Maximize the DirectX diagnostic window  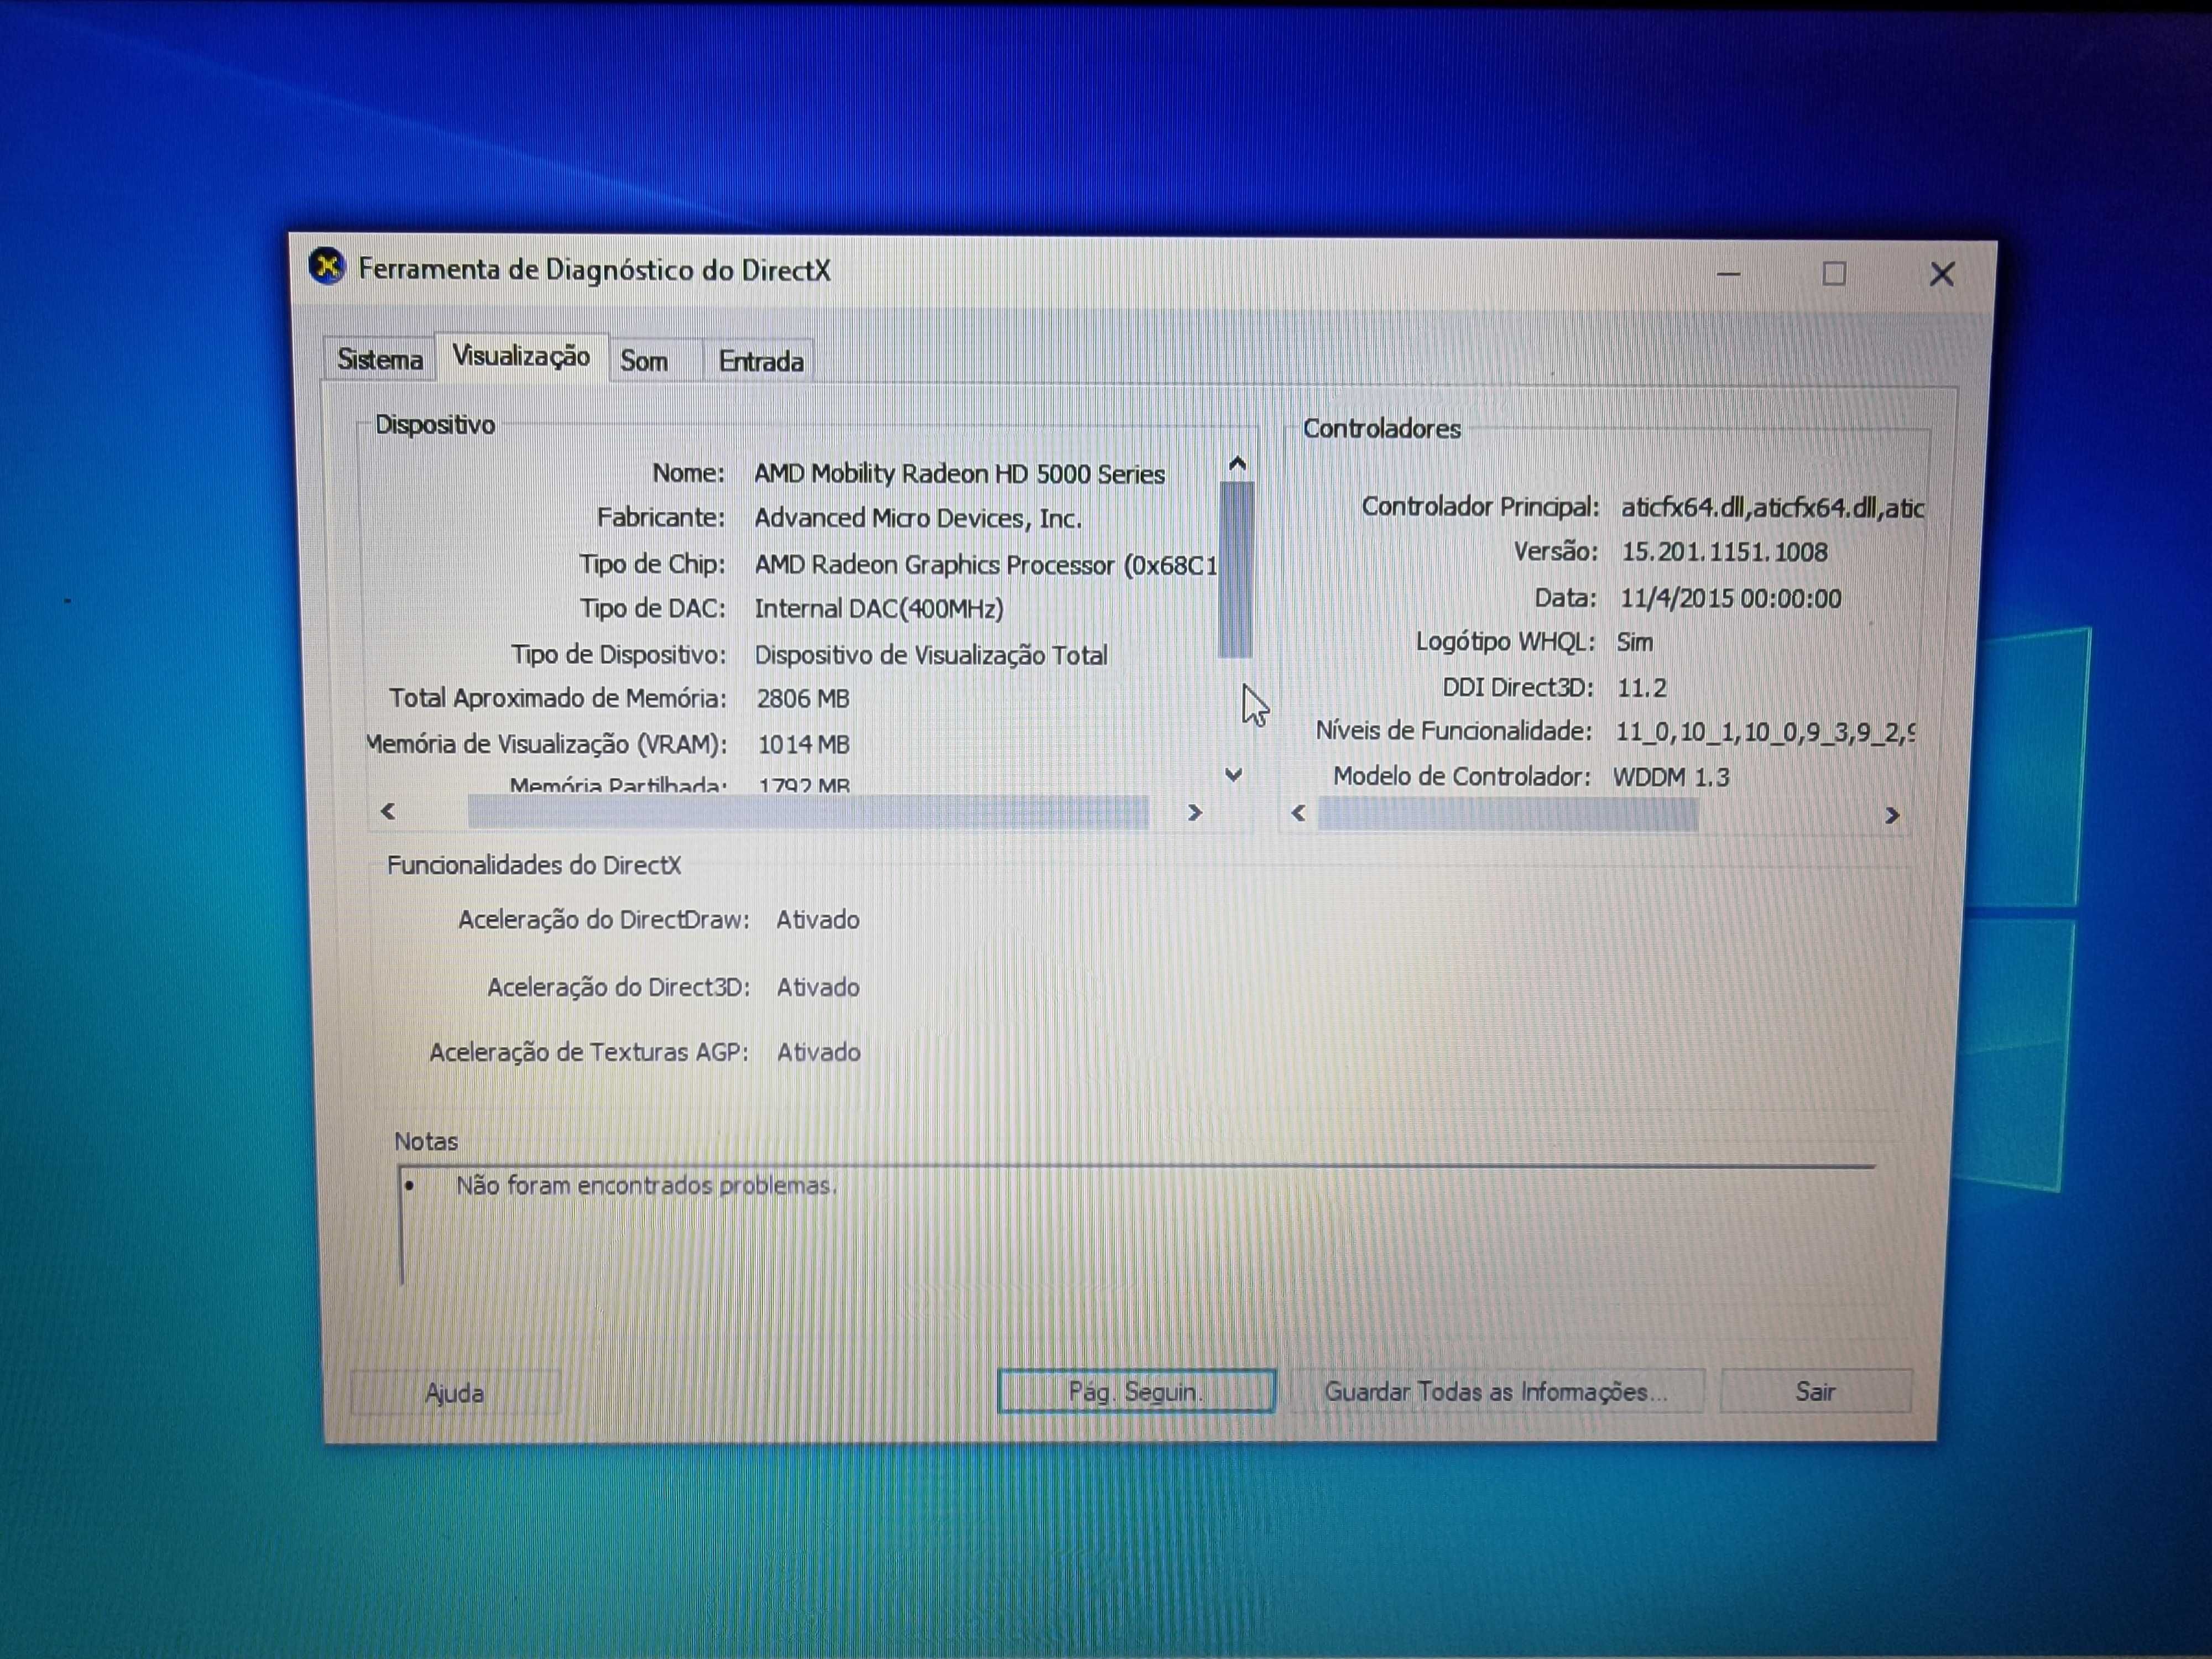coord(1834,273)
